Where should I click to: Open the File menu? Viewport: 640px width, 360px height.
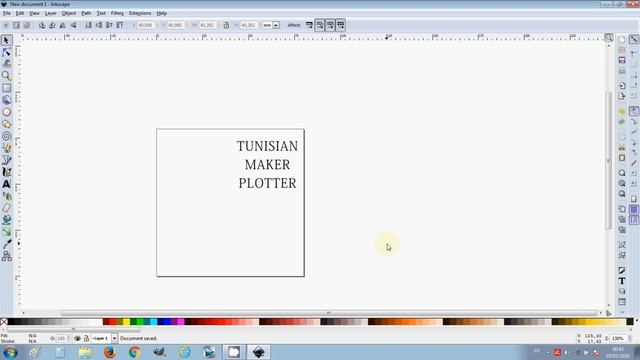7,13
